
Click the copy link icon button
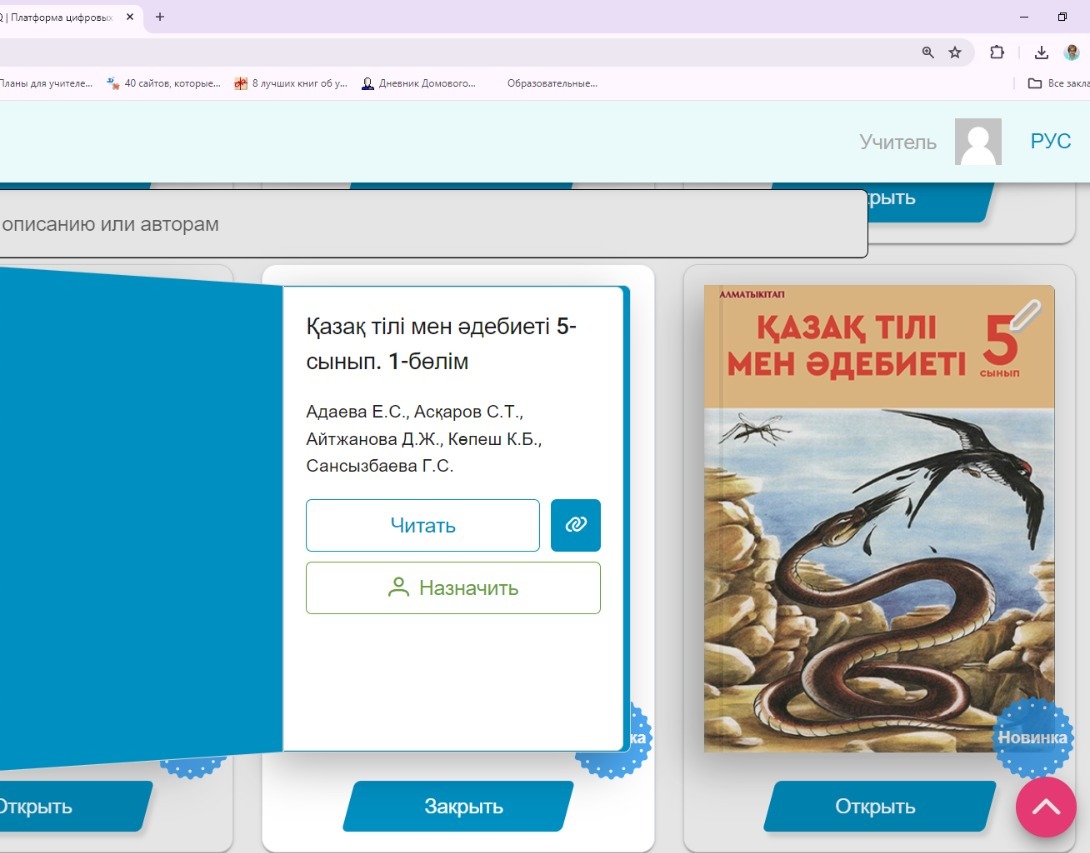click(576, 525)
